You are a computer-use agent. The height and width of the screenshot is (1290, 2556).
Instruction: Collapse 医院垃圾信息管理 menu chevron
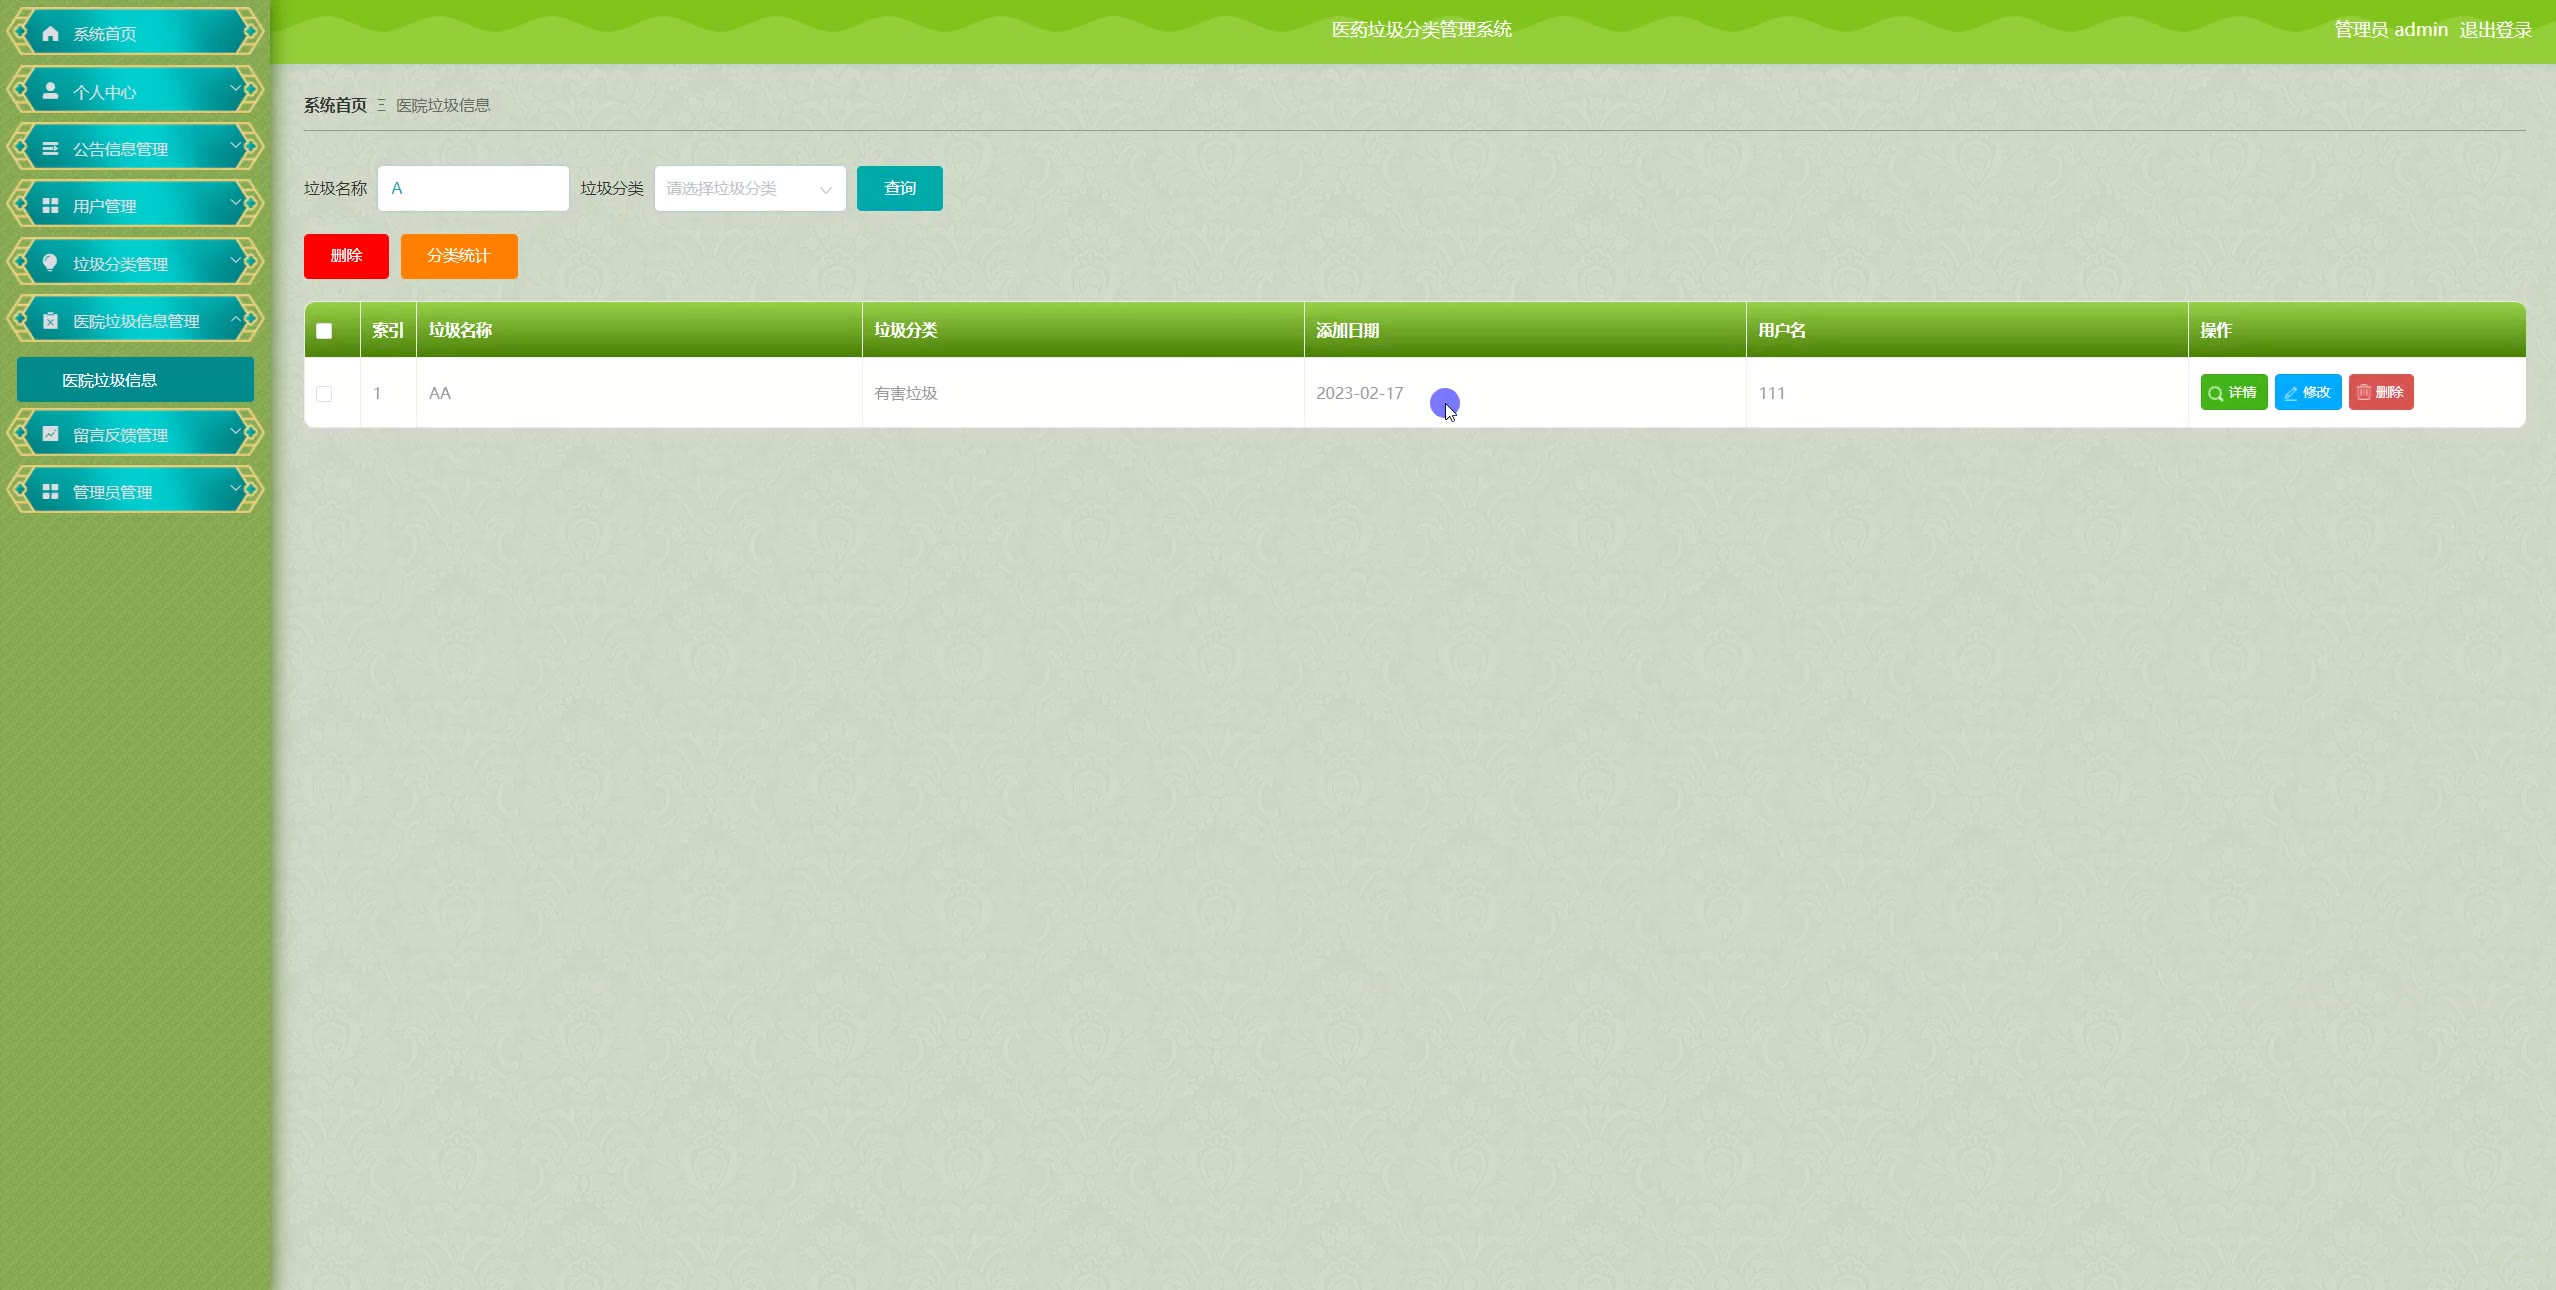[x=236, y=318]
